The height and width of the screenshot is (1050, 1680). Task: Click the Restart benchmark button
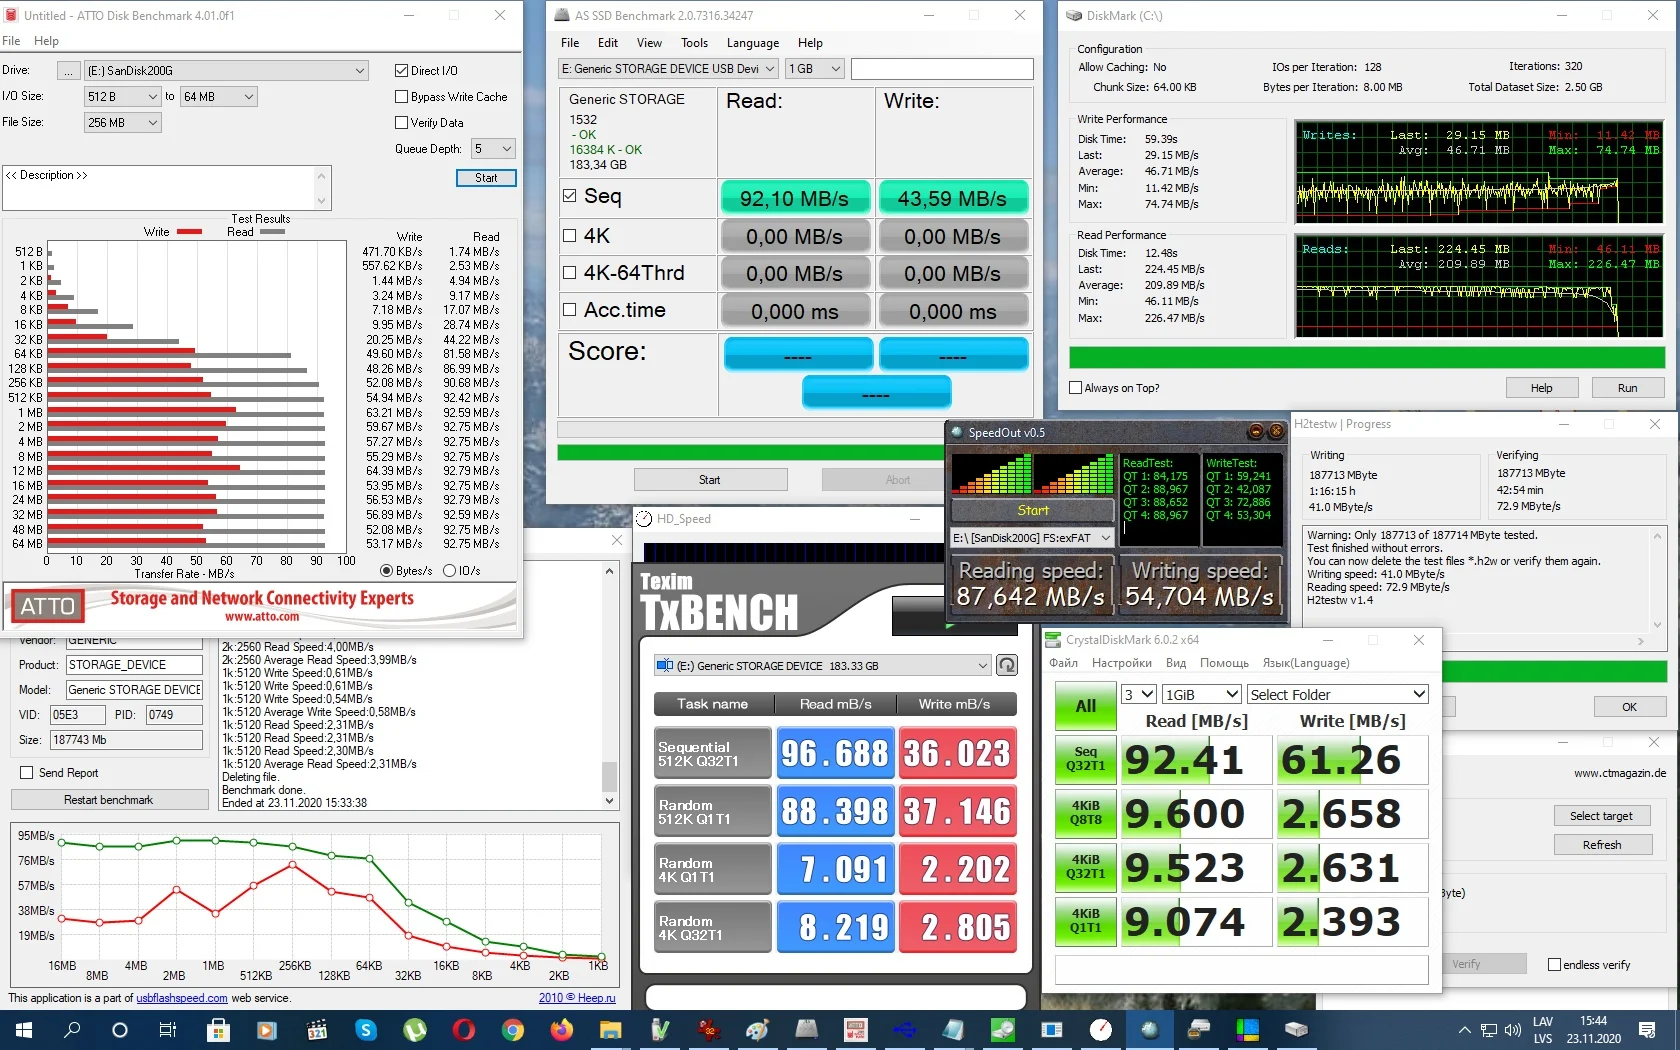pyautogui.click(x=109, y=800)
